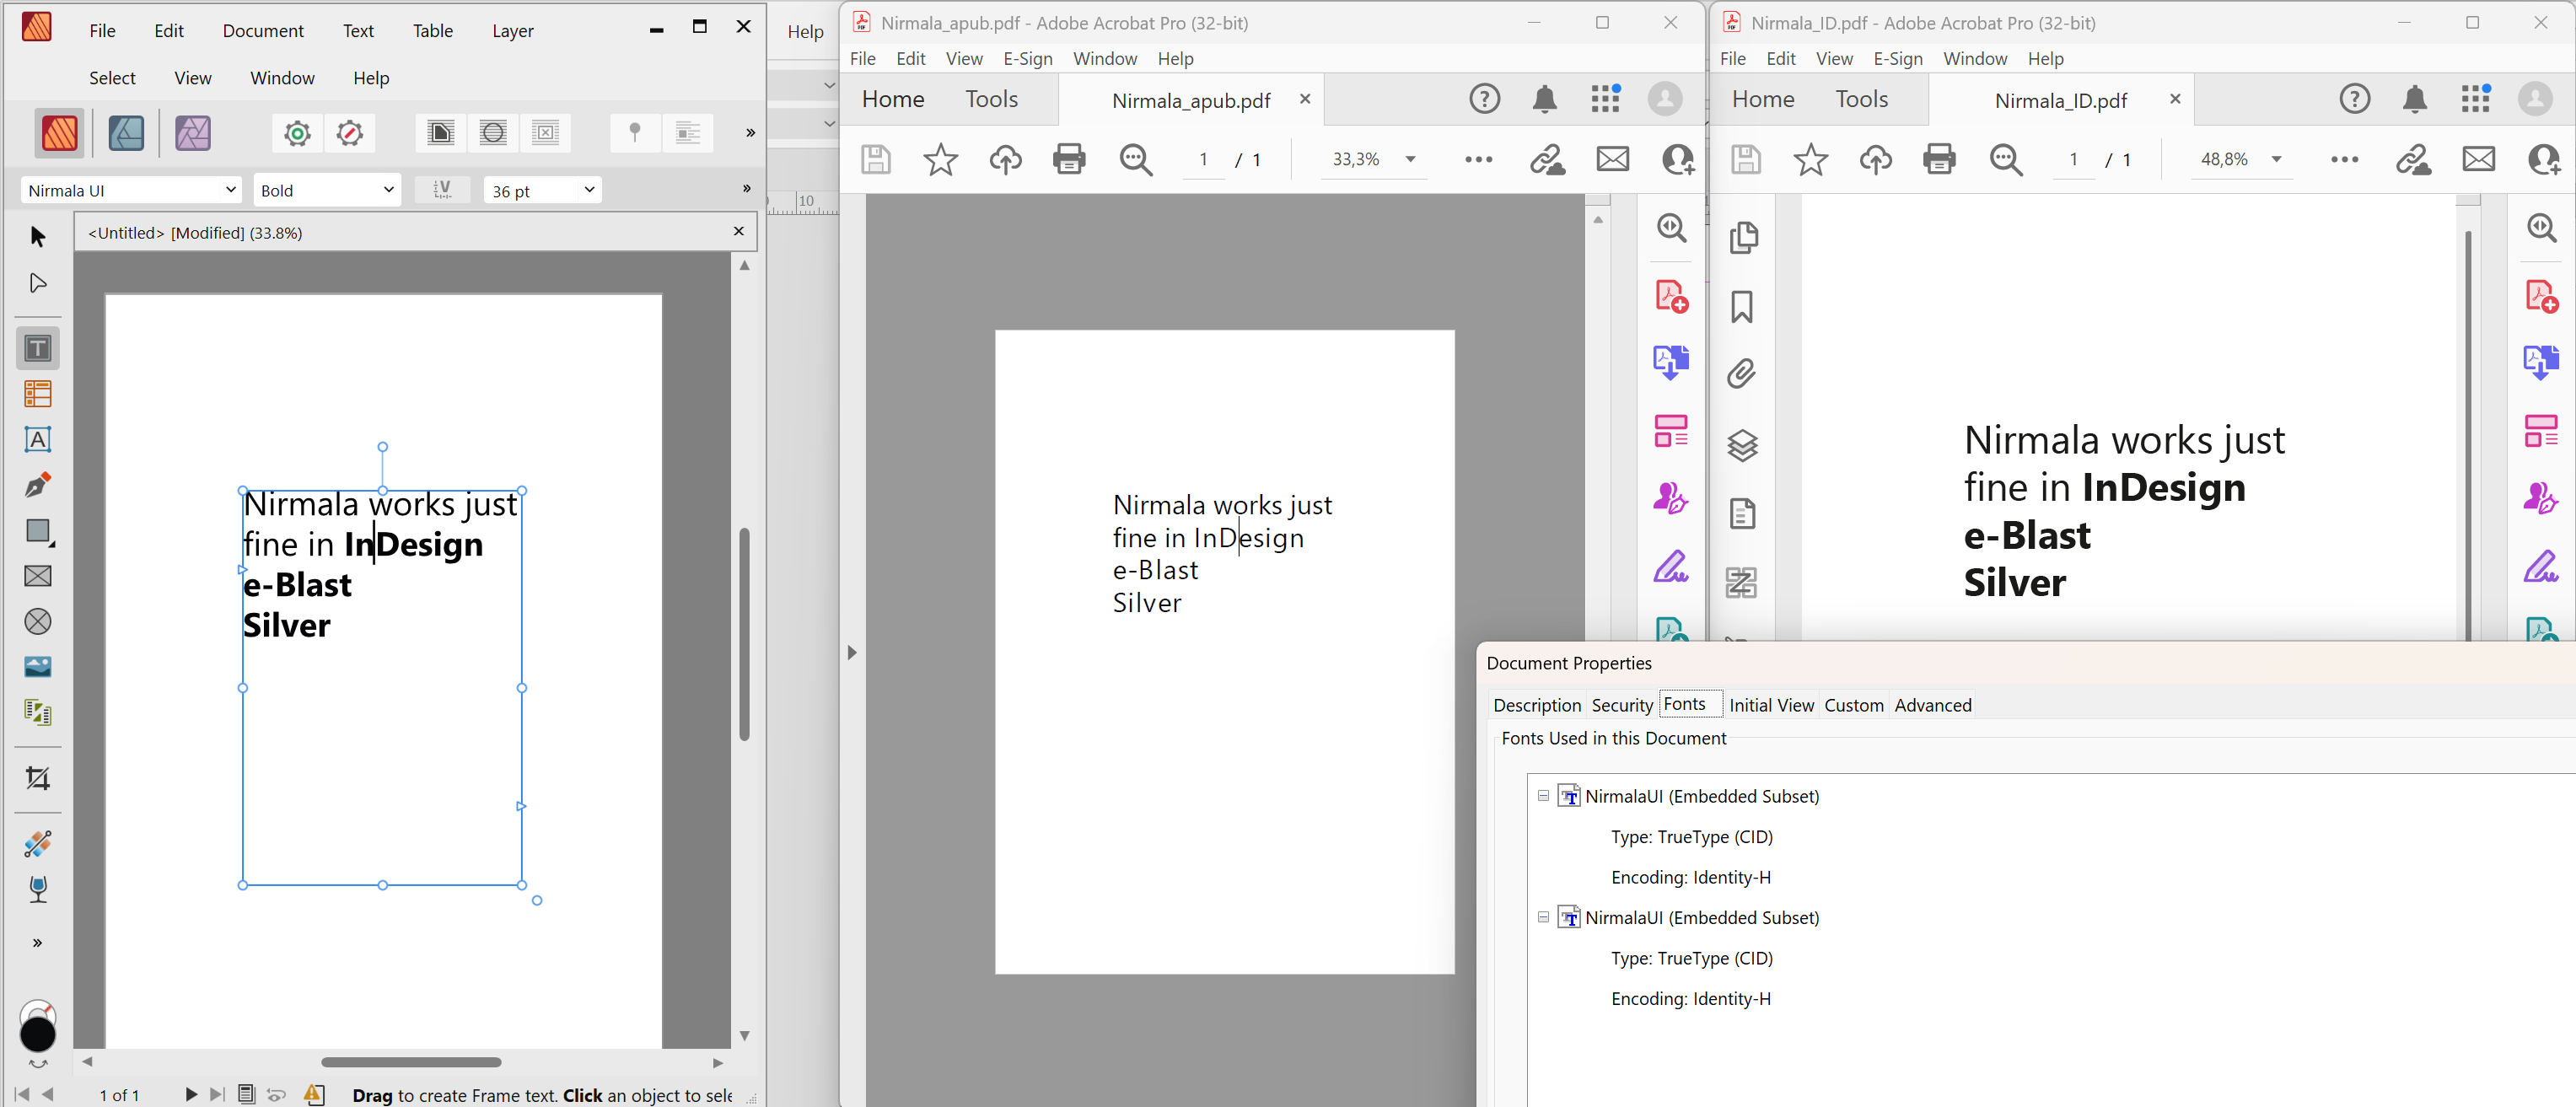This screenshot has height=1107, width=2576.
Task: Click the star bookmark icon in Nirmala_apub window
Action: [x=940, y=159]
